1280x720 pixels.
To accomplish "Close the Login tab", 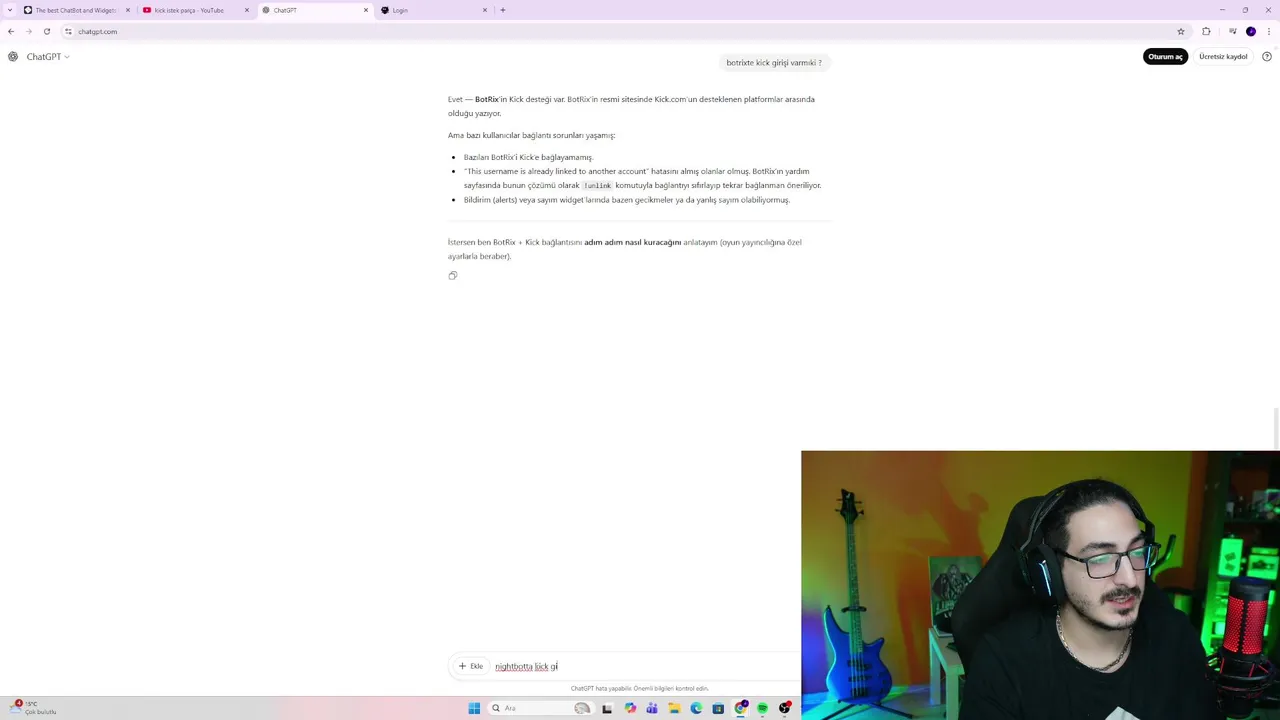I will [x=485, y=10].
